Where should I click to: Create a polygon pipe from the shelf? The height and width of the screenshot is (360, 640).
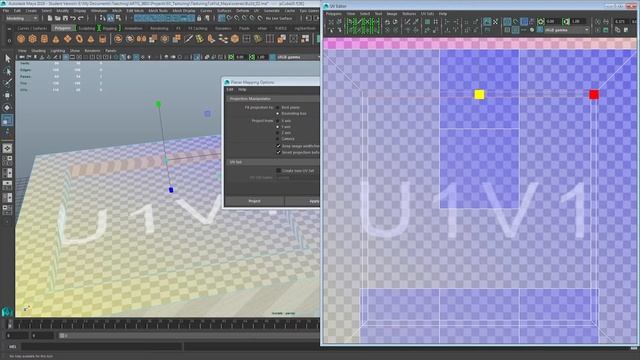coord(102,39)
